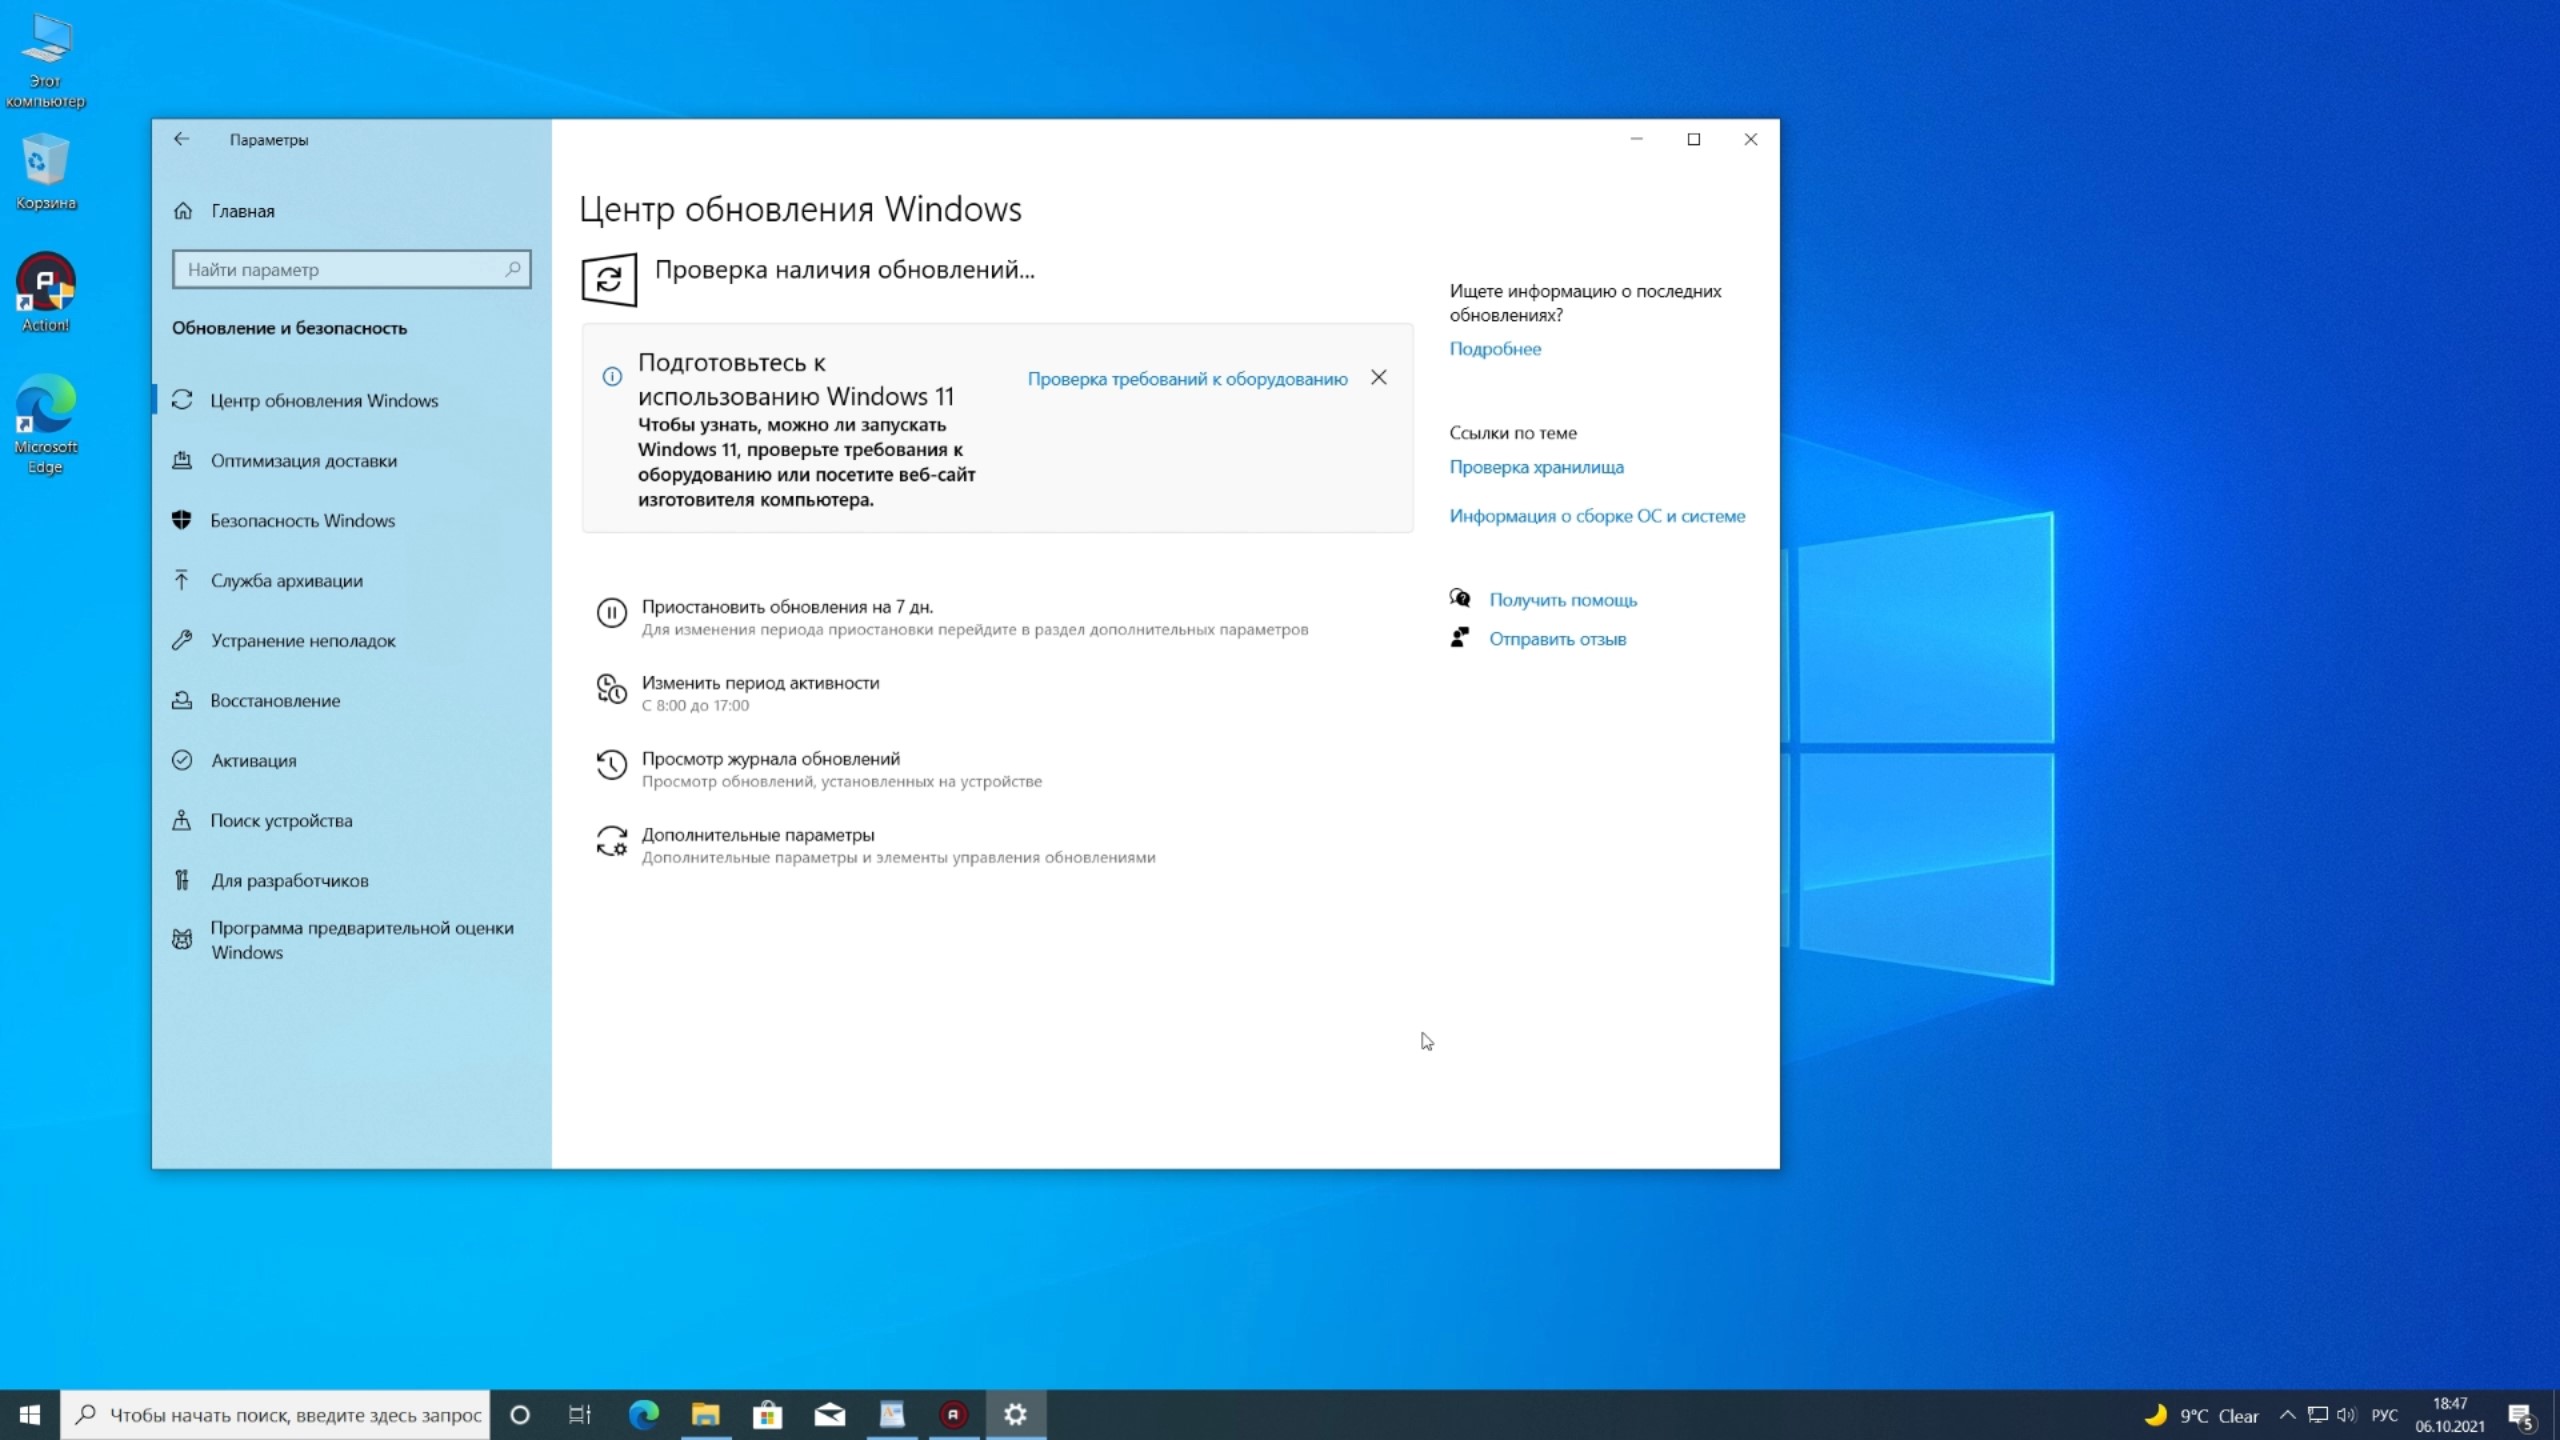This screenshot has height=1440, width=2560.
Task: Open Изменить период активности
Action: [760, 682]
